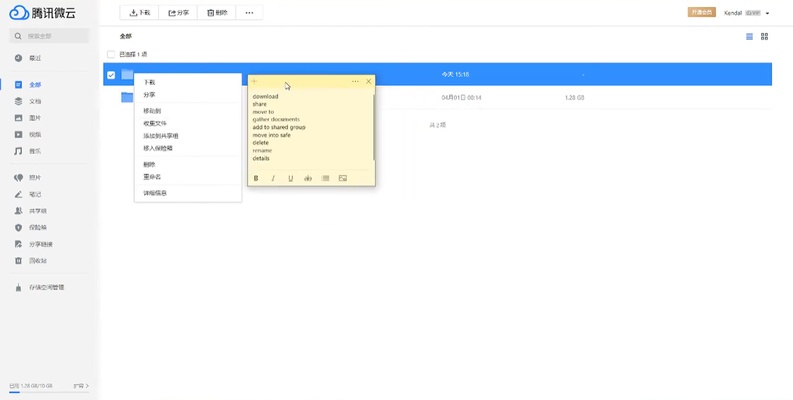Close the yellow sticky note
793x400 pixels.
click(369, 81)
